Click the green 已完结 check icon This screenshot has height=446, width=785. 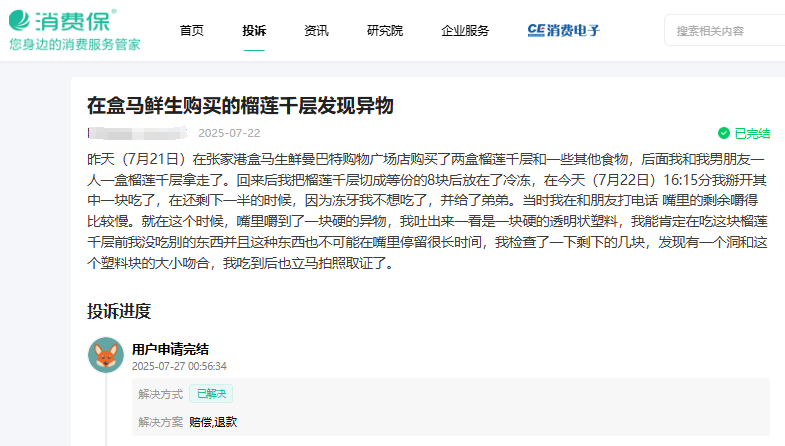tap(723, 133)
